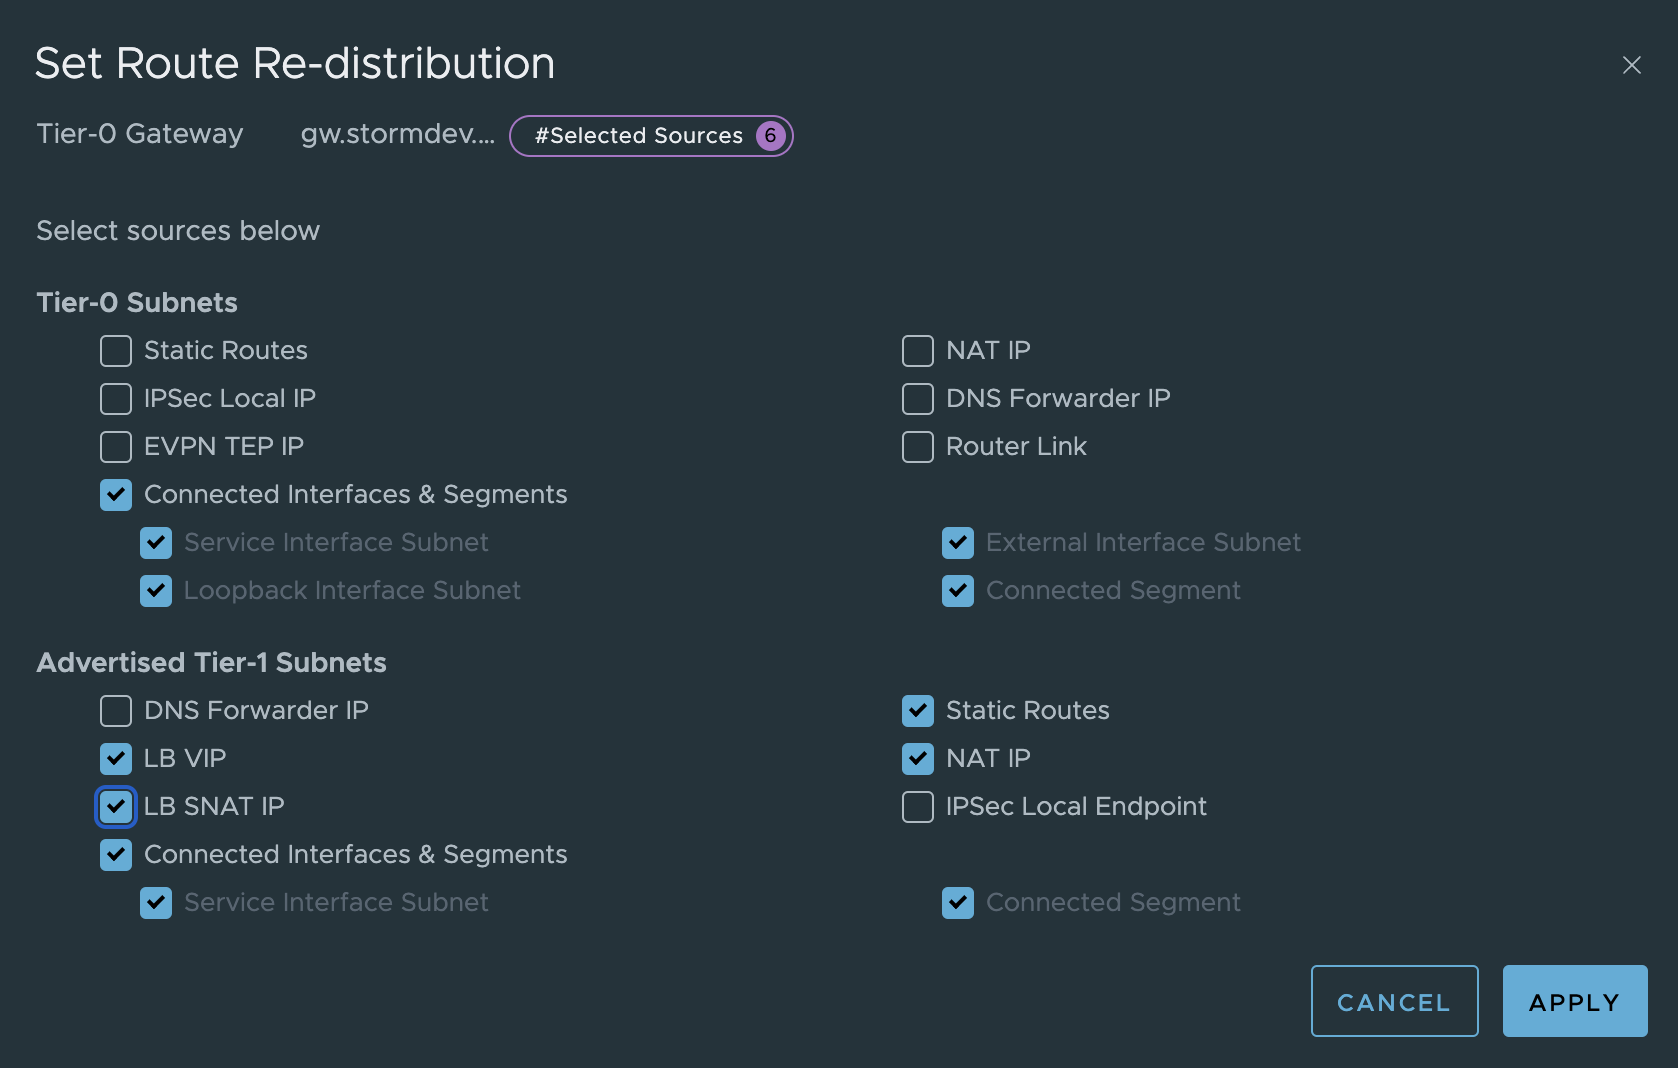
Task: Apply the route re-distribution settings
Action: pos(1574,1001)
